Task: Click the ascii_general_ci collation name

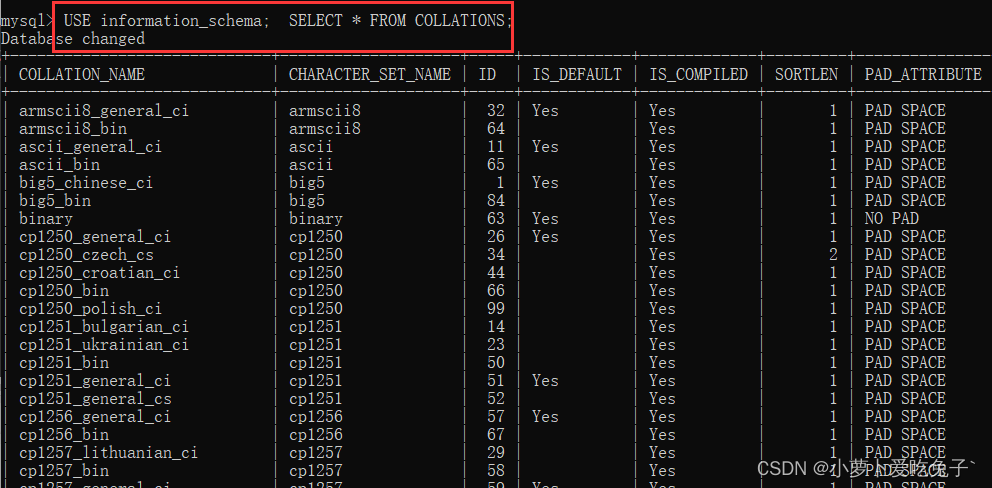Action: pyautogui.click(x=90, y=147)
